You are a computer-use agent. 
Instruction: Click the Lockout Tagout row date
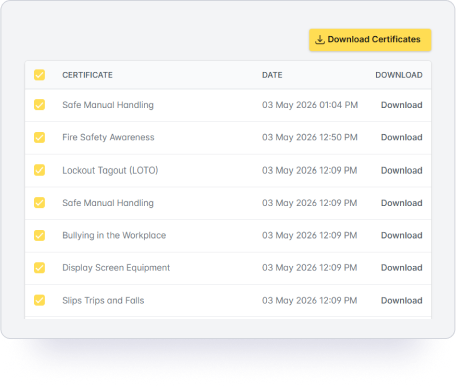point(310,170)
